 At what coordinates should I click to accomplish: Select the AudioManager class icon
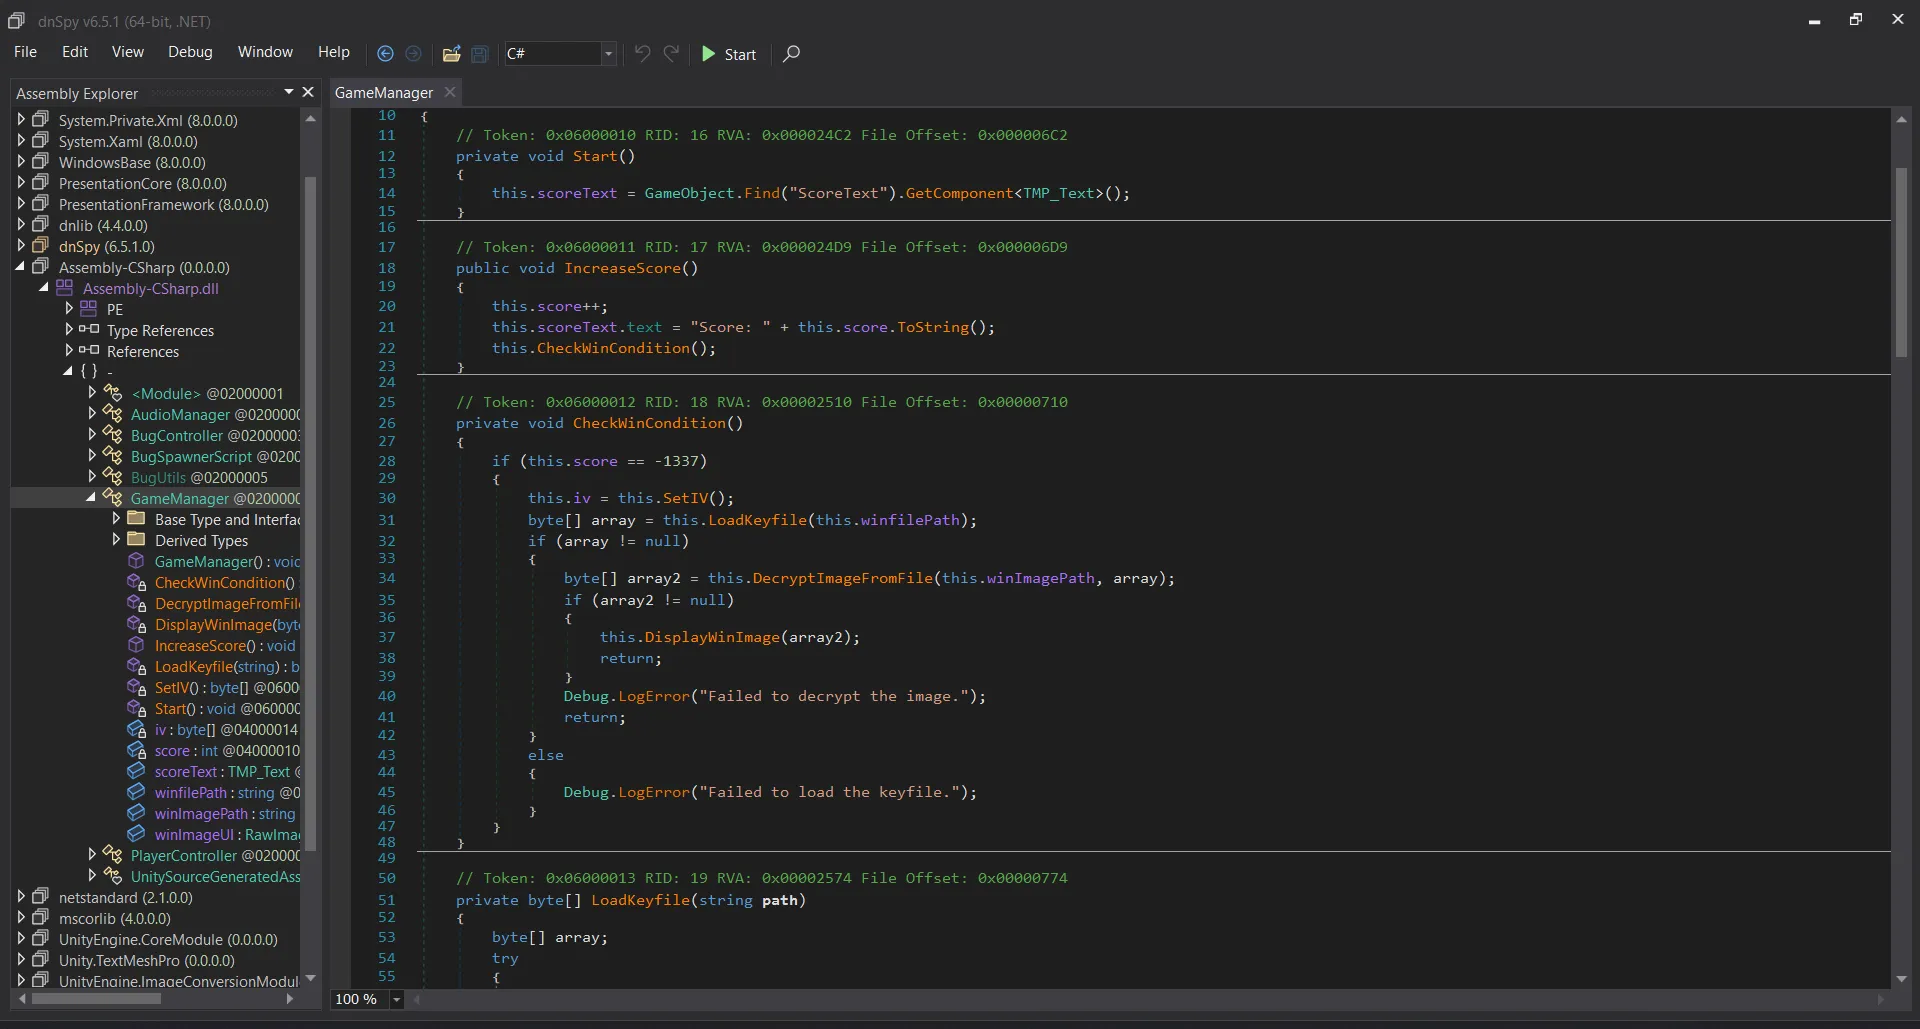pyautogui.click(x=113, y=413)
